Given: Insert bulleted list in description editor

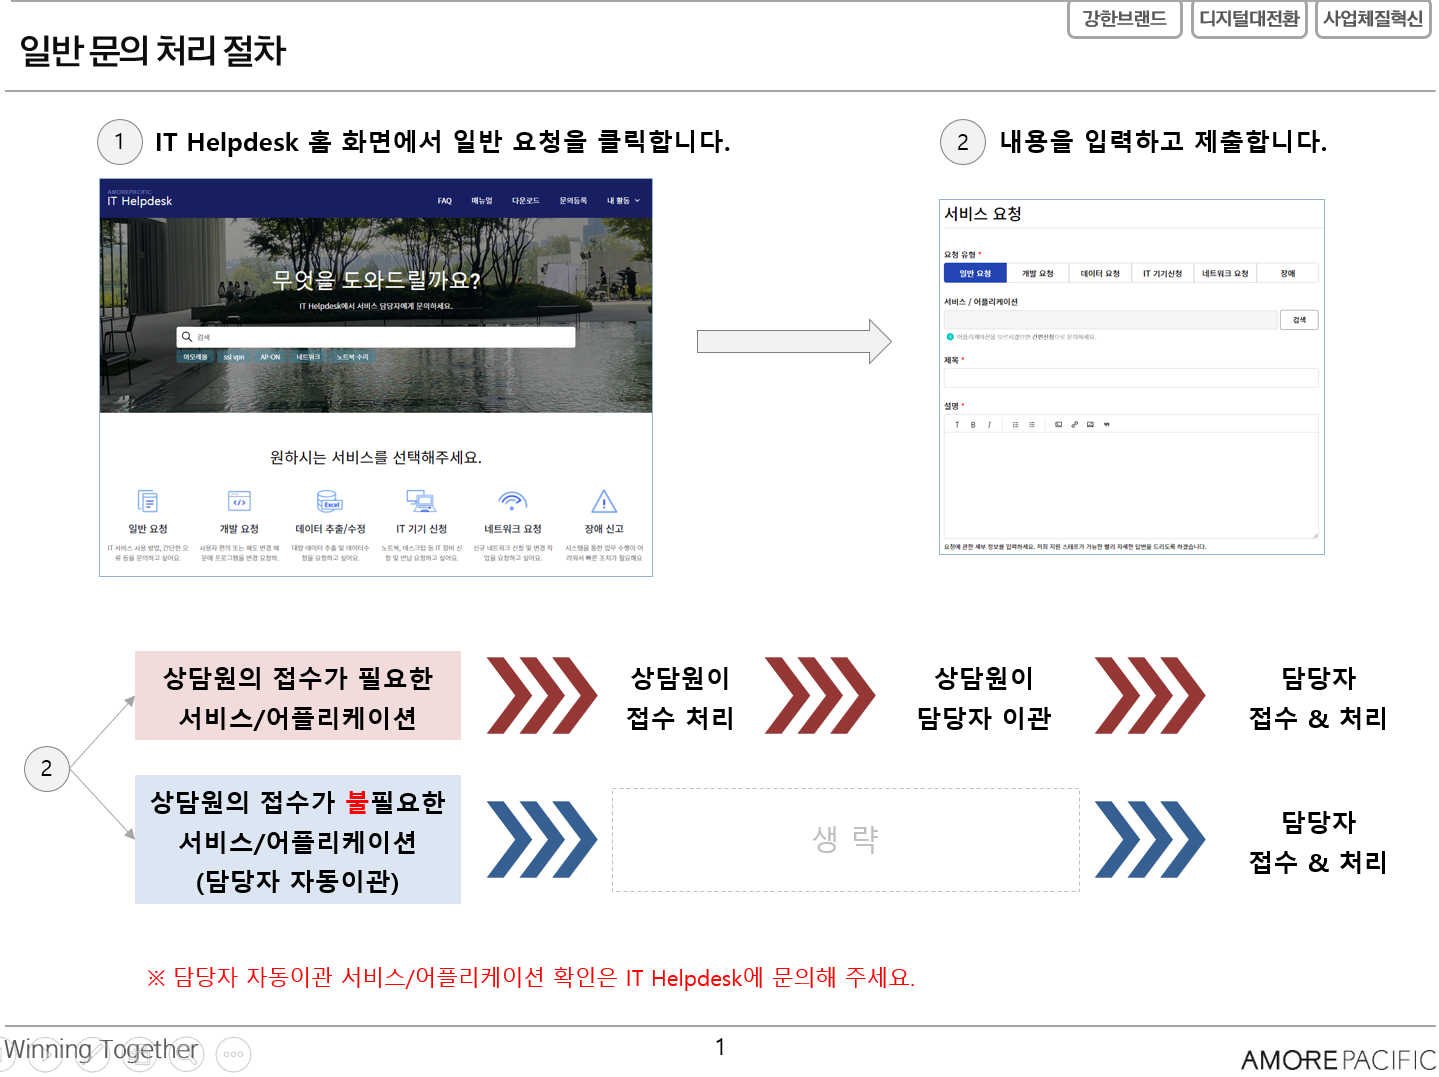Looking at the screenshot, I should [x=1015, y=425].
